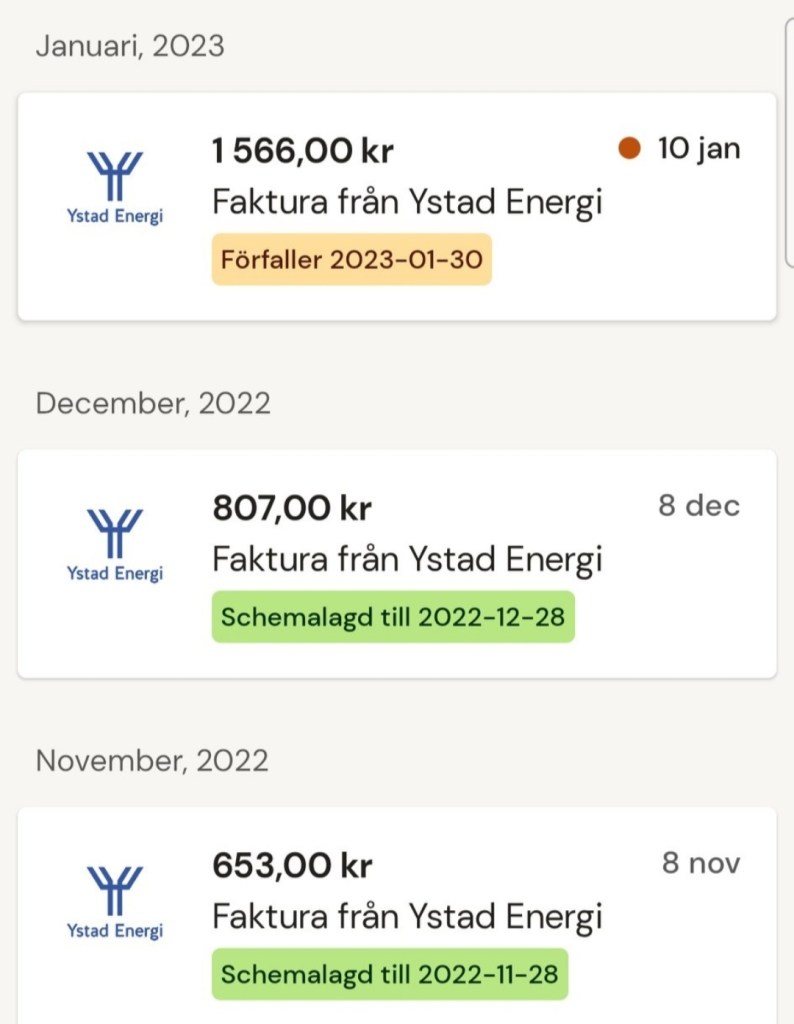The height and width of the screenshot is (1024, 794).
Task: Click the scrollbar handle on right edge
Action: (790, 140)
